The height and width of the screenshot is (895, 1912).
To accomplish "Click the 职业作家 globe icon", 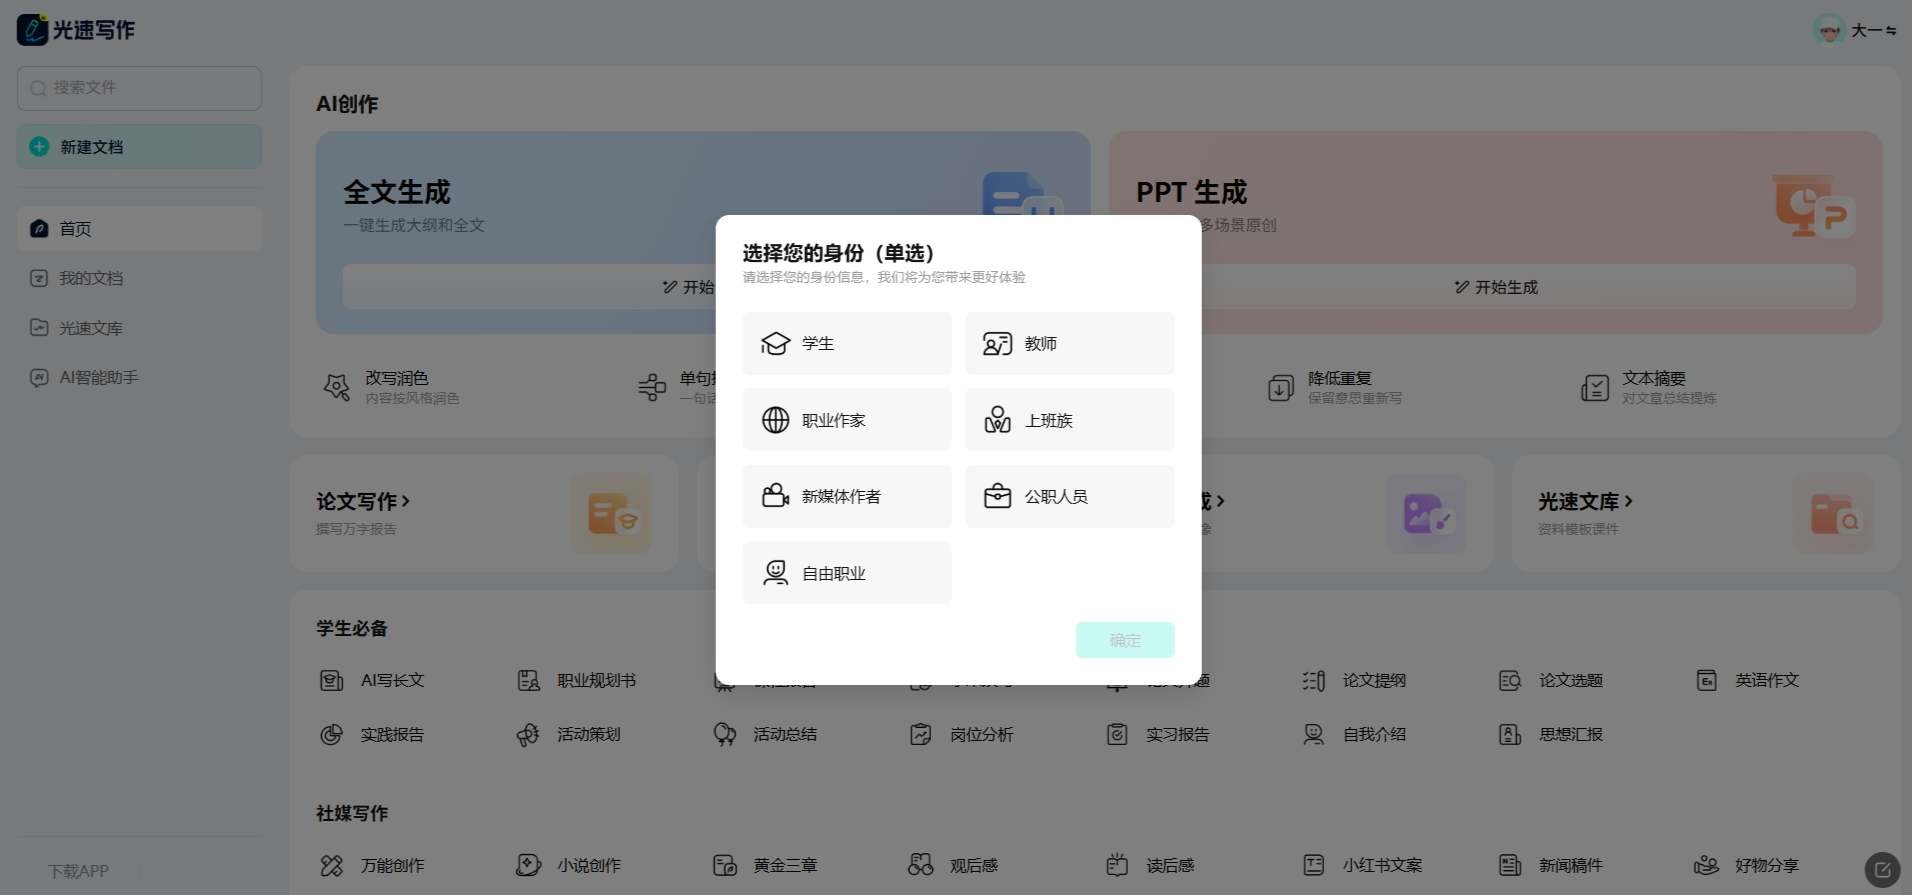I will pyautogui.click(x=775, y=420).
